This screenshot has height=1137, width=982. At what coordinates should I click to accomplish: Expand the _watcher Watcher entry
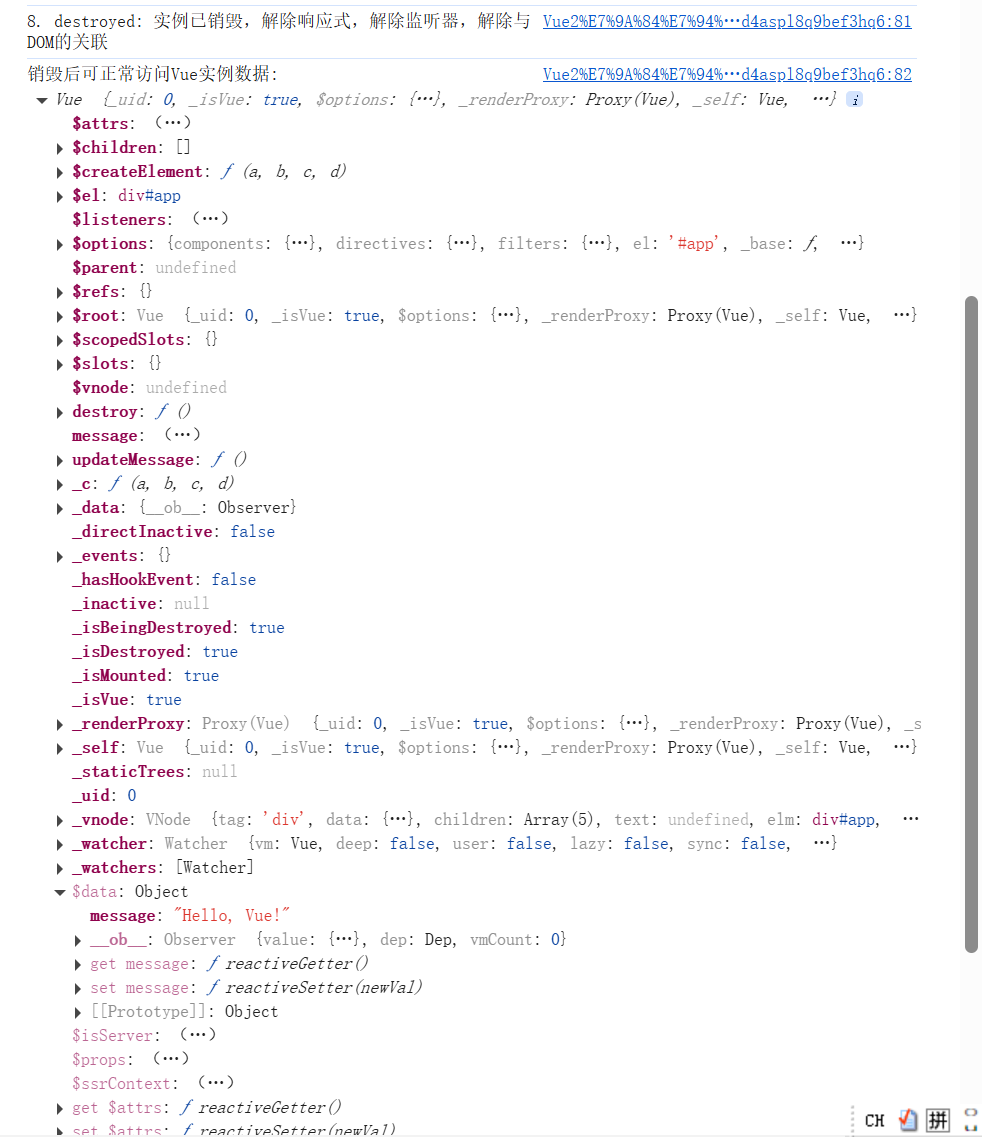click(x=59, y=844)
